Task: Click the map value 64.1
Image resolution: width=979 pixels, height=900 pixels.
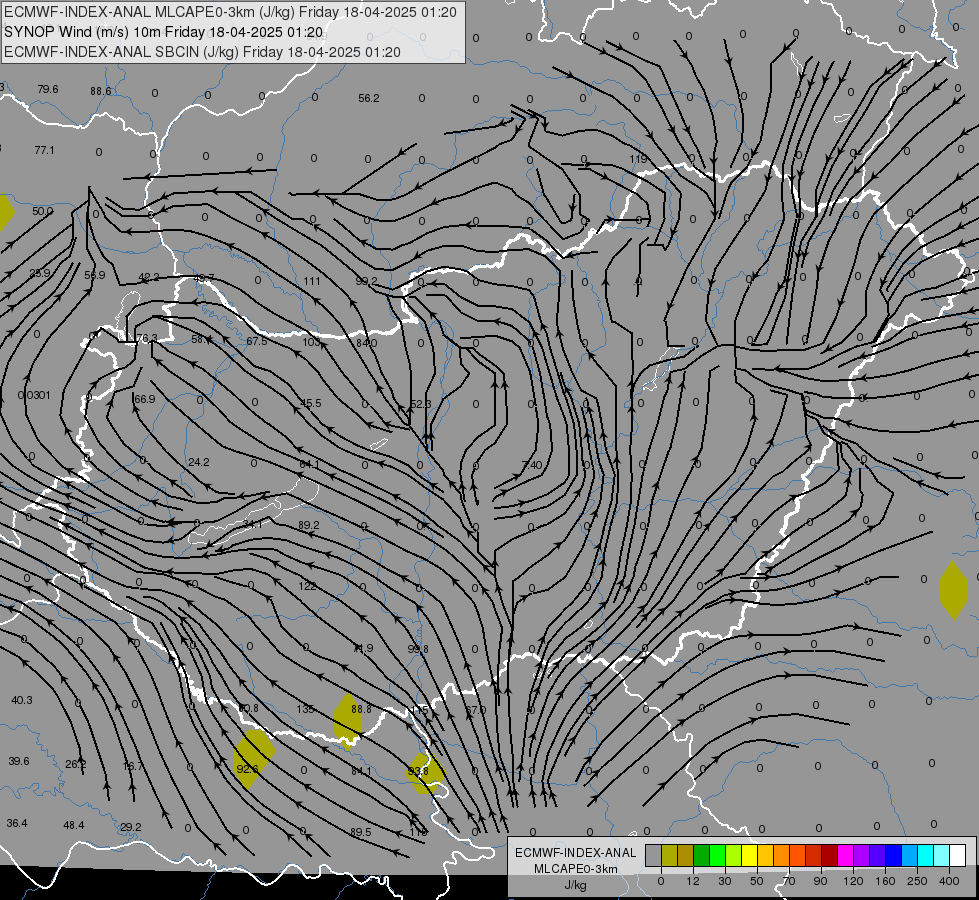Action: tap(310, 464)
